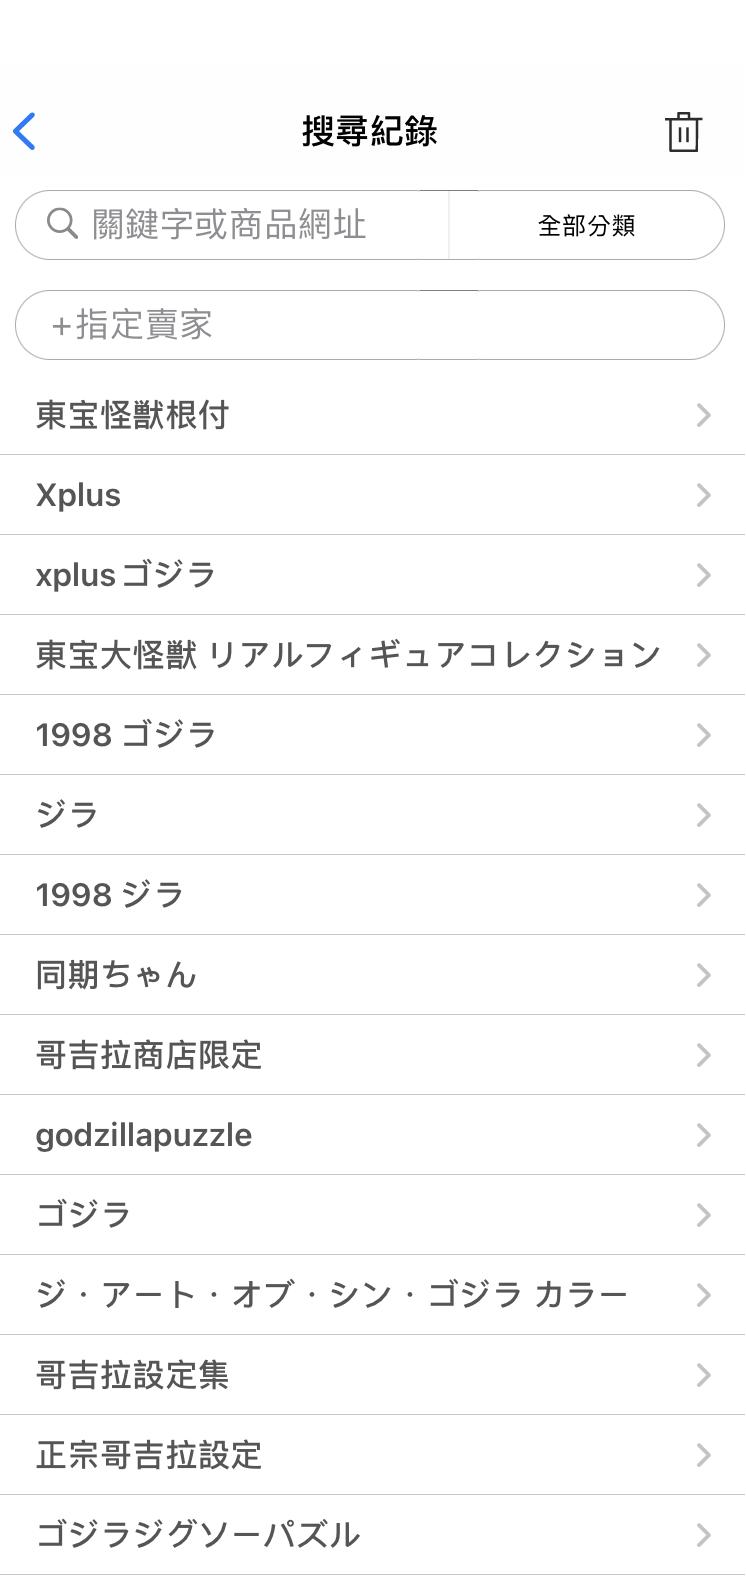Click the magnifying glass search icon

coord(62,224)
